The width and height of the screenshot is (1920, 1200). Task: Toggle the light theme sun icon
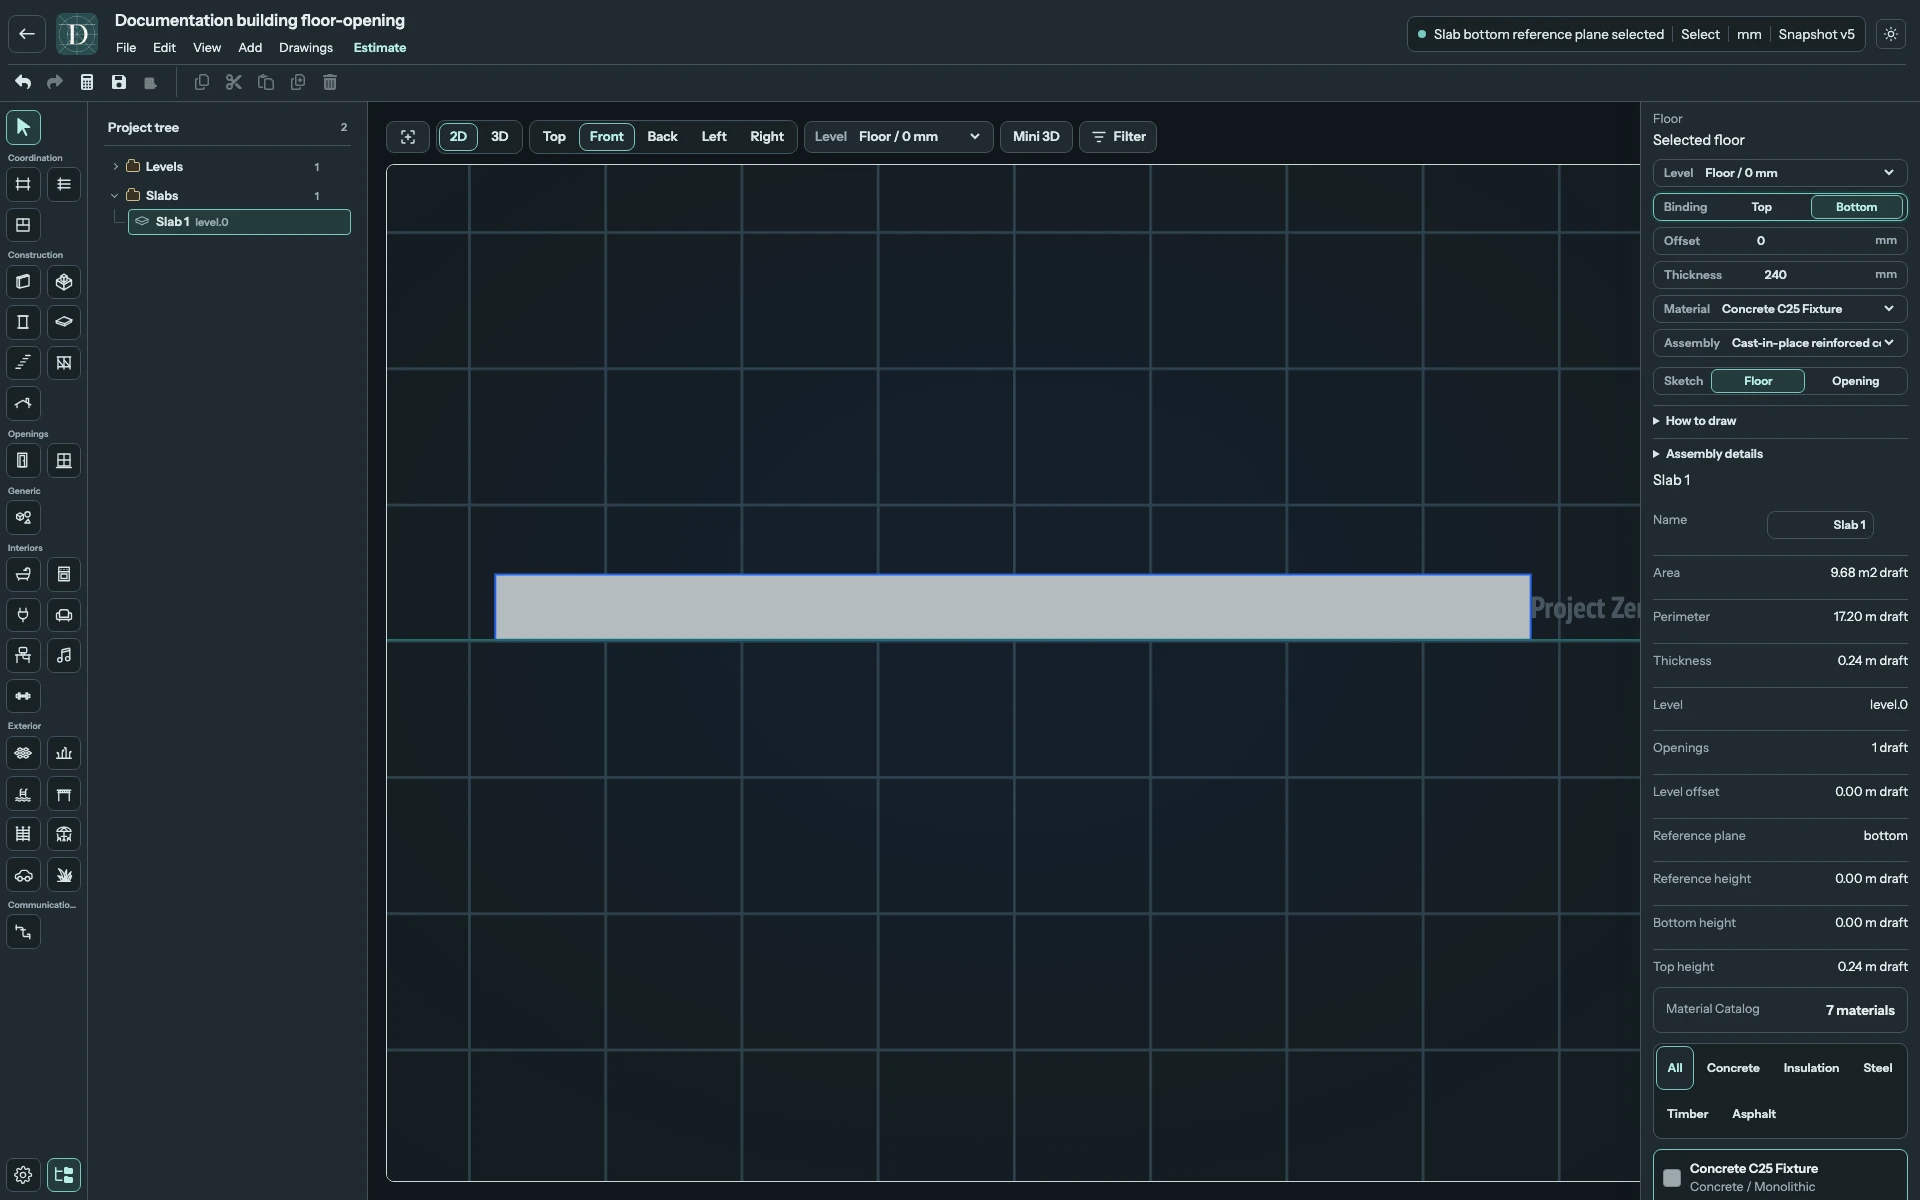coord(1890,34)
